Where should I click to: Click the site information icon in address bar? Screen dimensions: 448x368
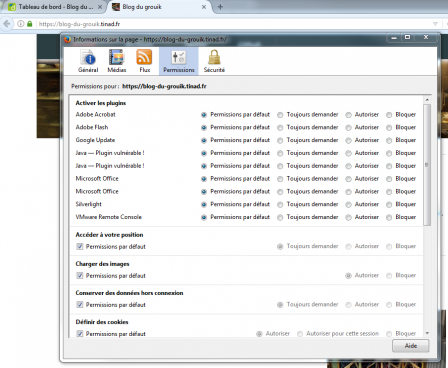[x=21, y=24]
